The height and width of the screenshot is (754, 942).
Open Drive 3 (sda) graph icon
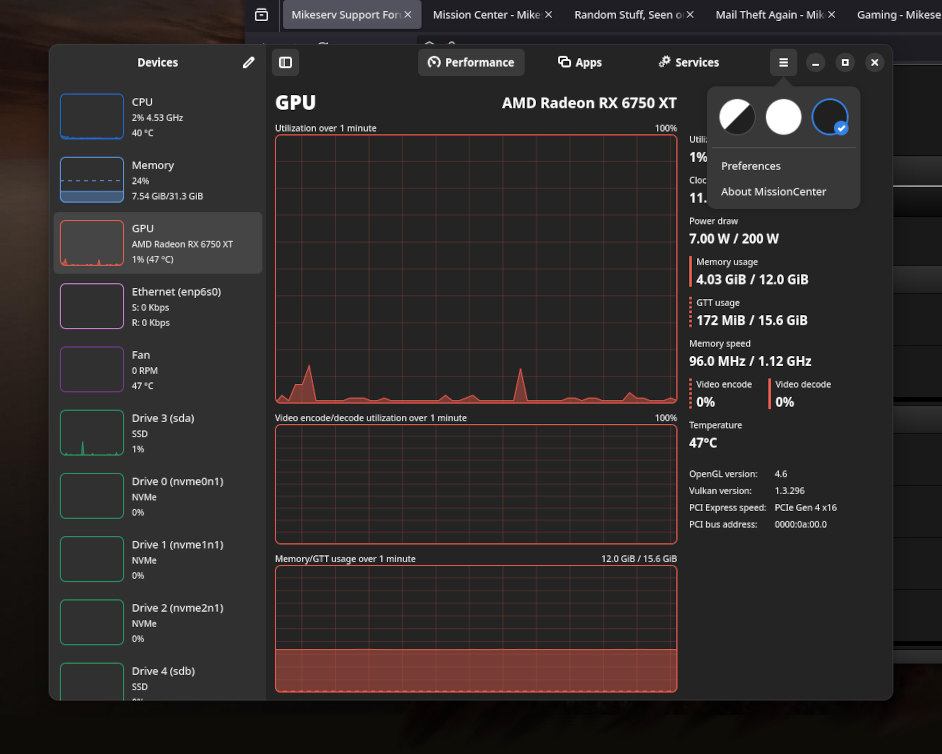(x=92, y=433)
